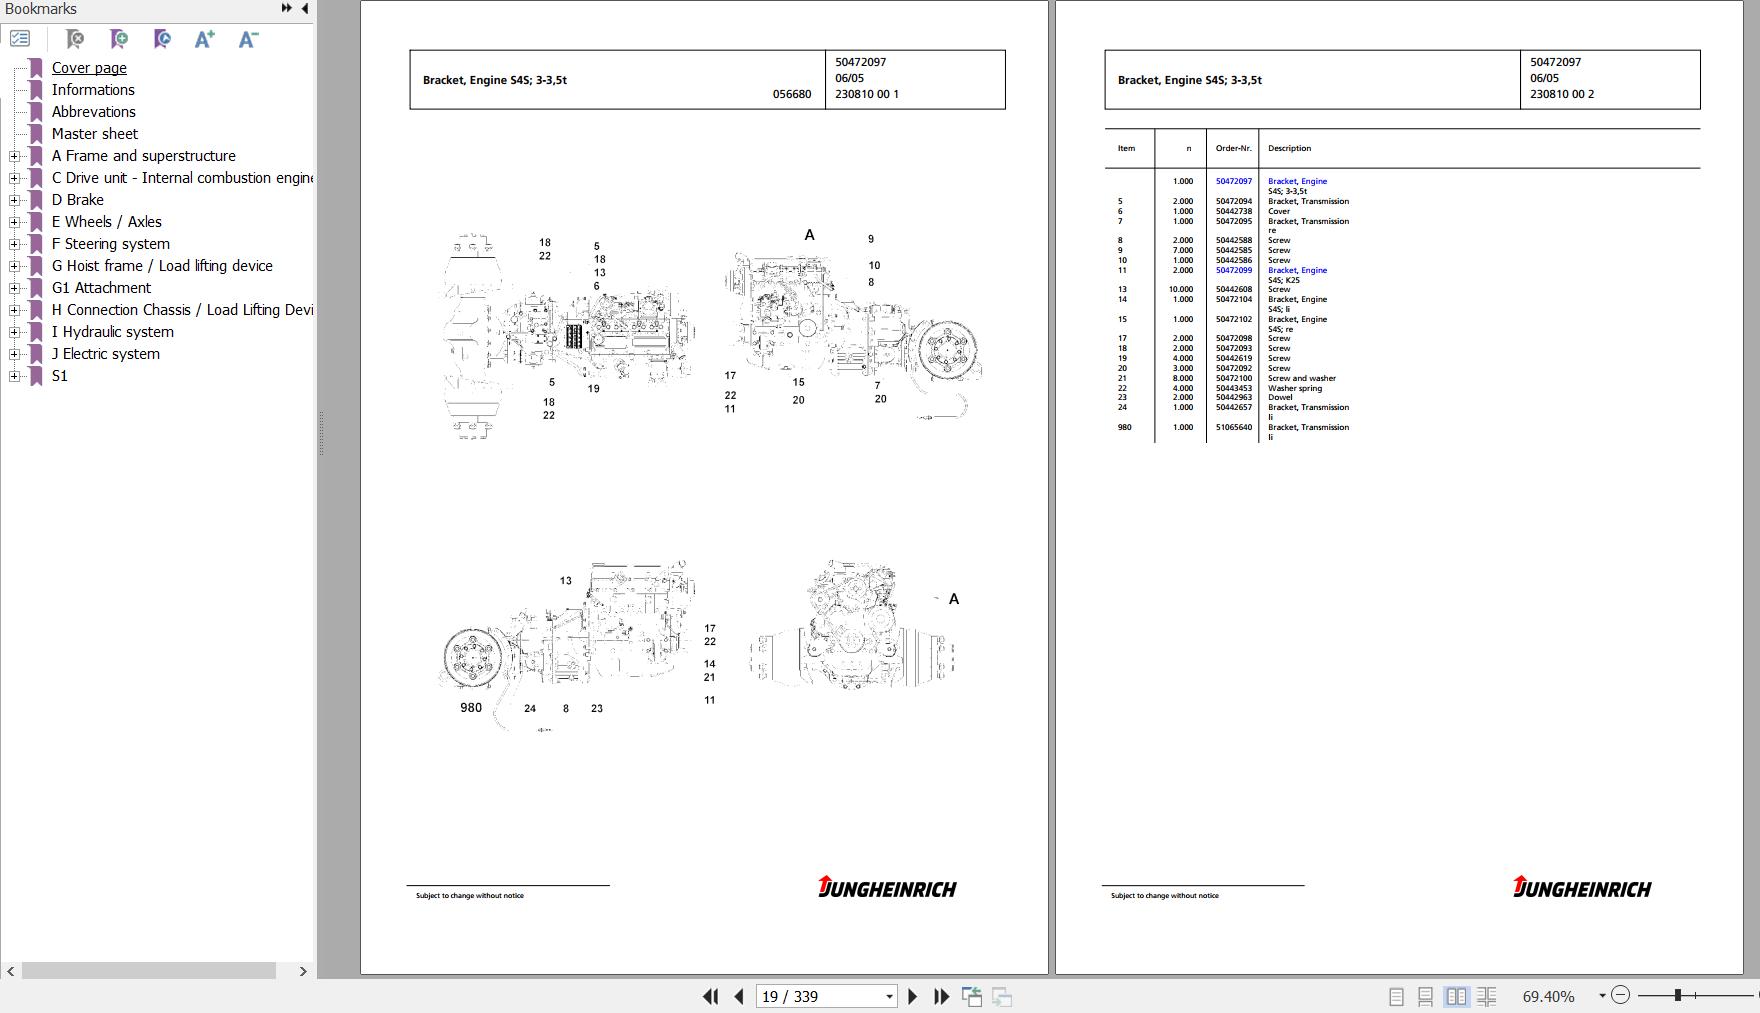The width and height of the screenshot is (1760, 1013).
Task: Click the S1 bookmark icon
Action: pos(36,376)
